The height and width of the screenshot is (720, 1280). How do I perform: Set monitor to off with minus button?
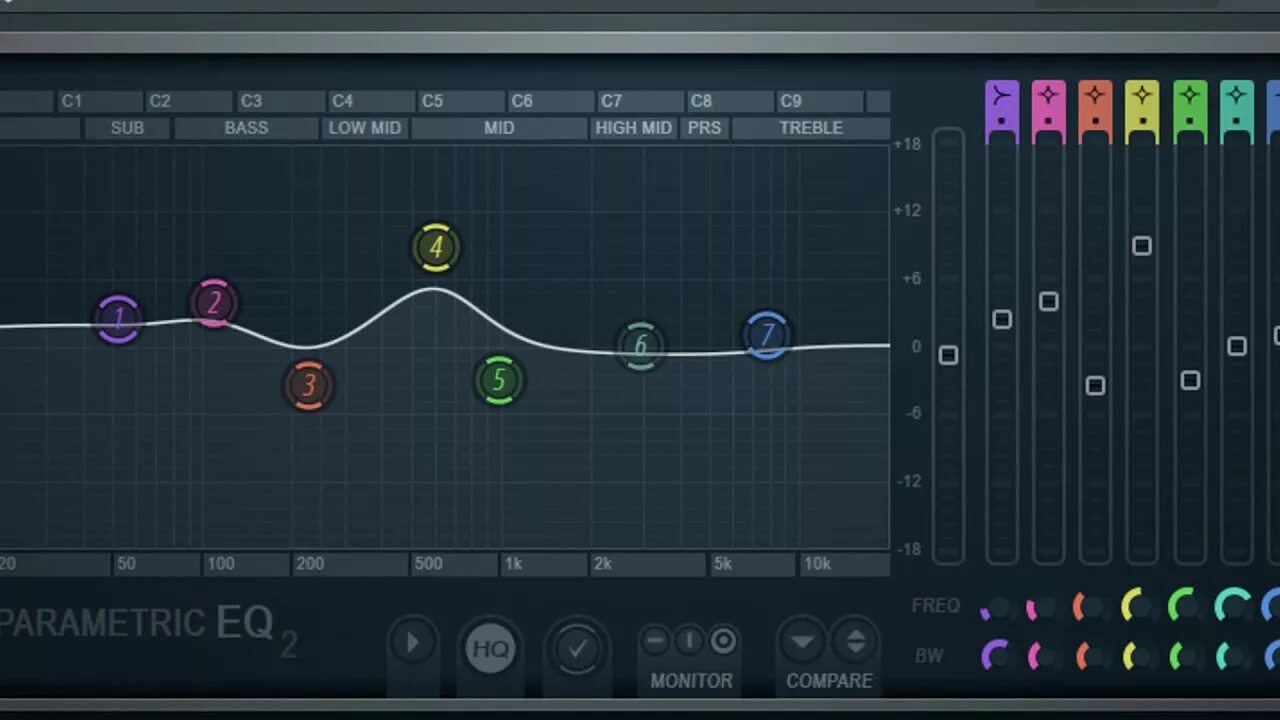[655, 640]
